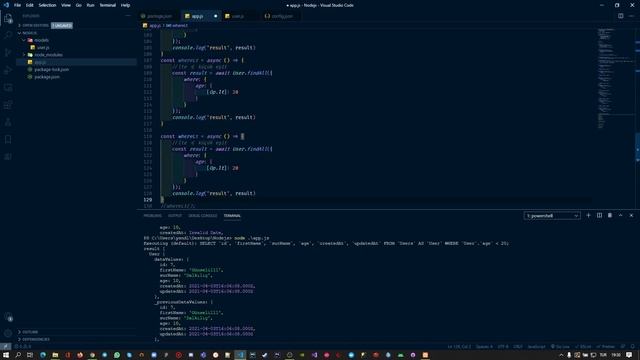Open Windows Start menu
The height and width of the screenshot is (360, 640).
[6, 355]
